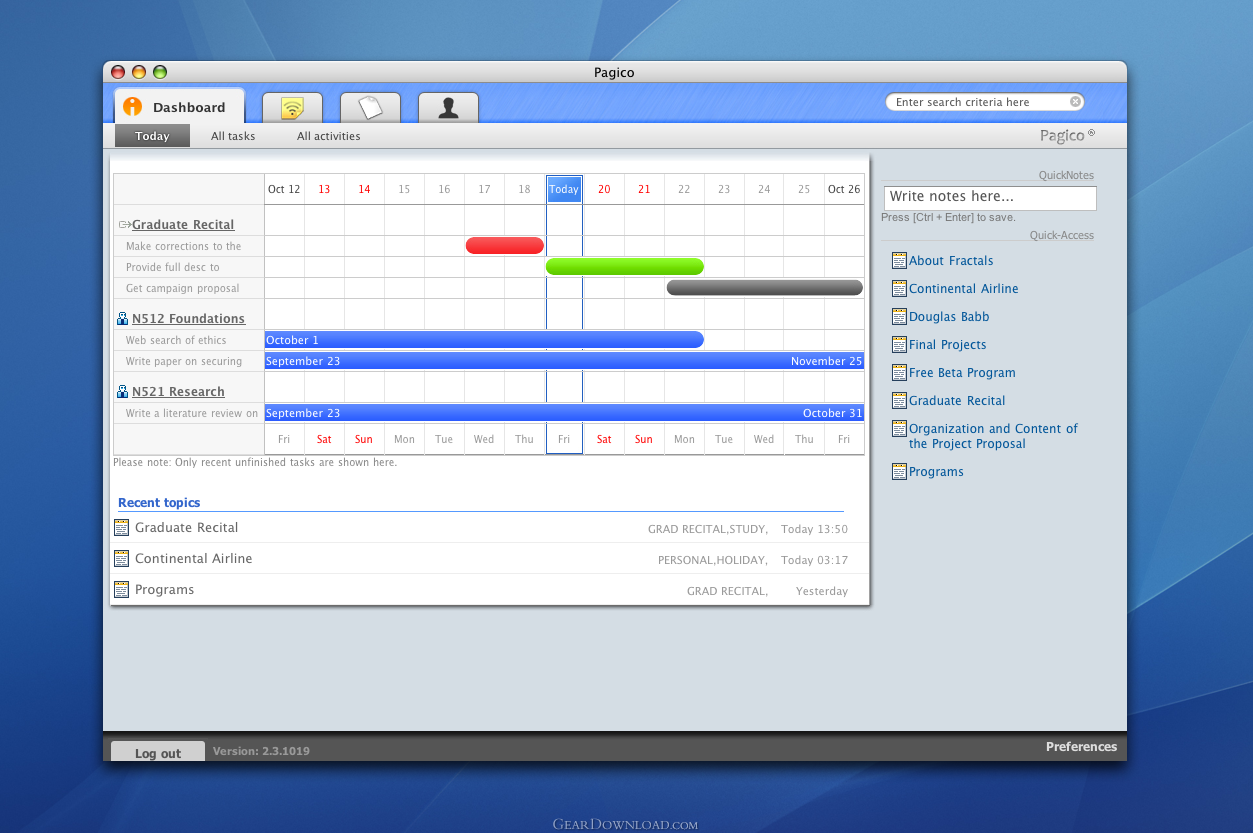Click the 'Get campaign proposal' task label
Viewport: 1253px width, 833px height.
183,288
